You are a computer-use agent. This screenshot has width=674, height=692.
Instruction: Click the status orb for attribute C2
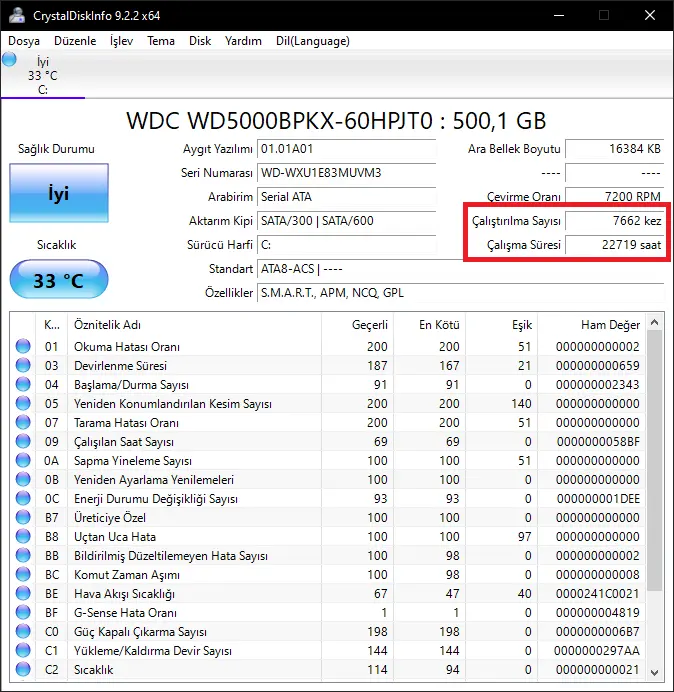[23, 669]
